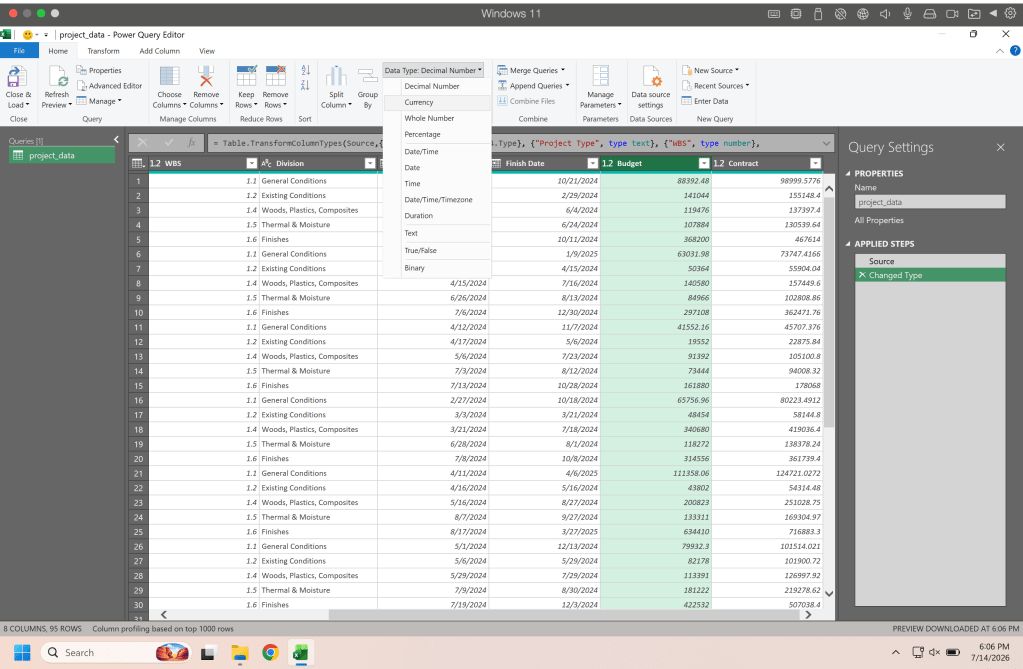The height and width of the screenshot is (669, 1023).
Task: Click the Split Column icon
Action: tap(336, 76)
